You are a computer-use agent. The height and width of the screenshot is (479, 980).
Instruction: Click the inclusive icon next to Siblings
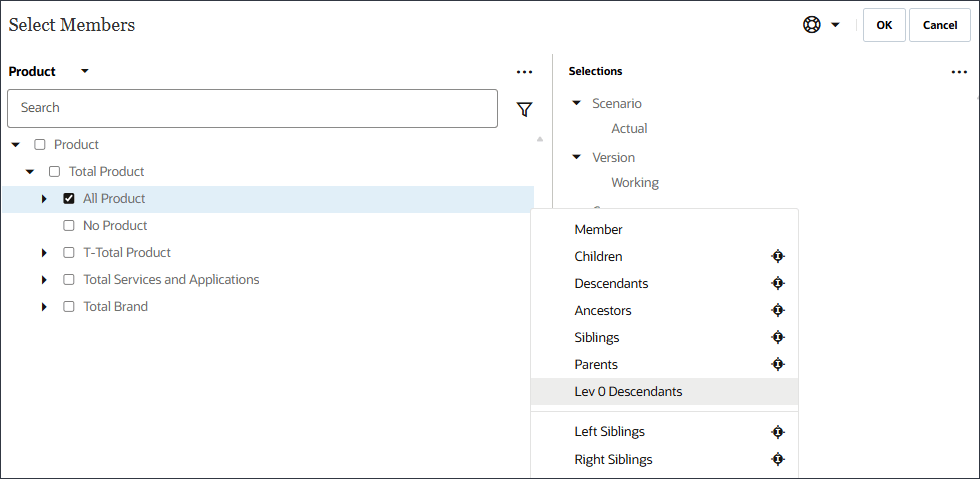pos(778,338)
